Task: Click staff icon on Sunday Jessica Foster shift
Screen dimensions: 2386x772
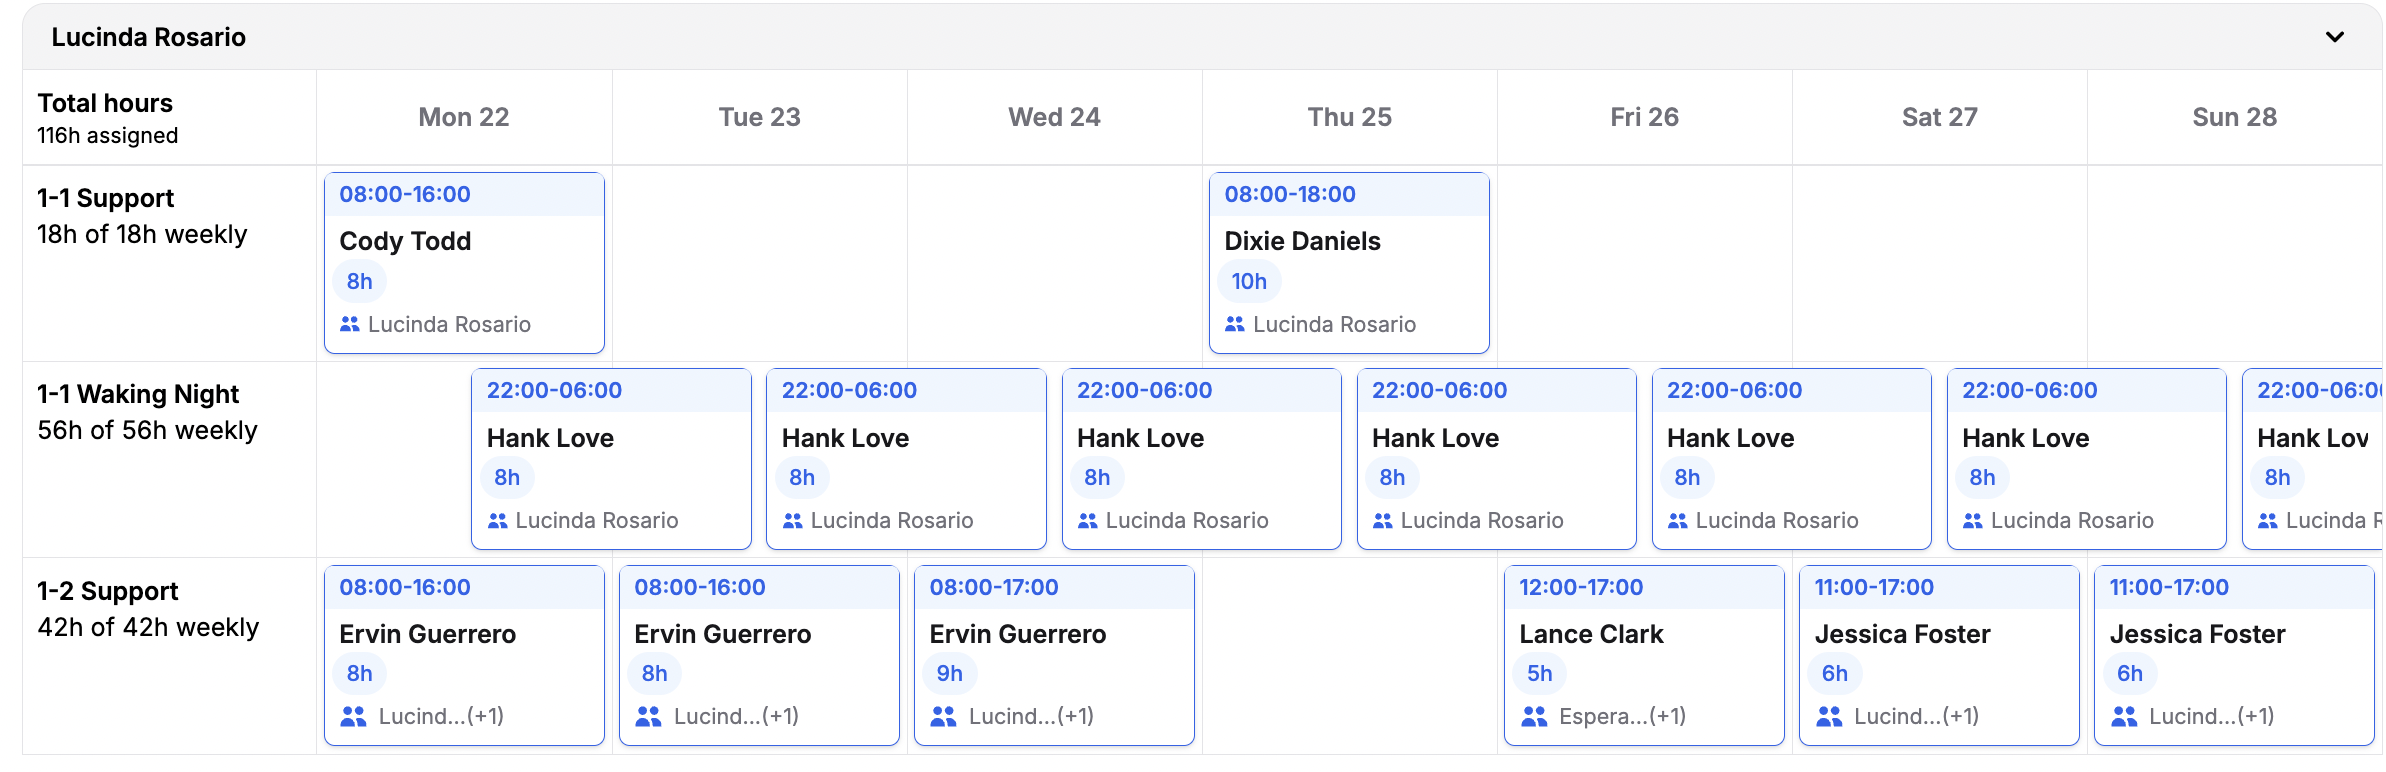Action: tap(2124, 716)
